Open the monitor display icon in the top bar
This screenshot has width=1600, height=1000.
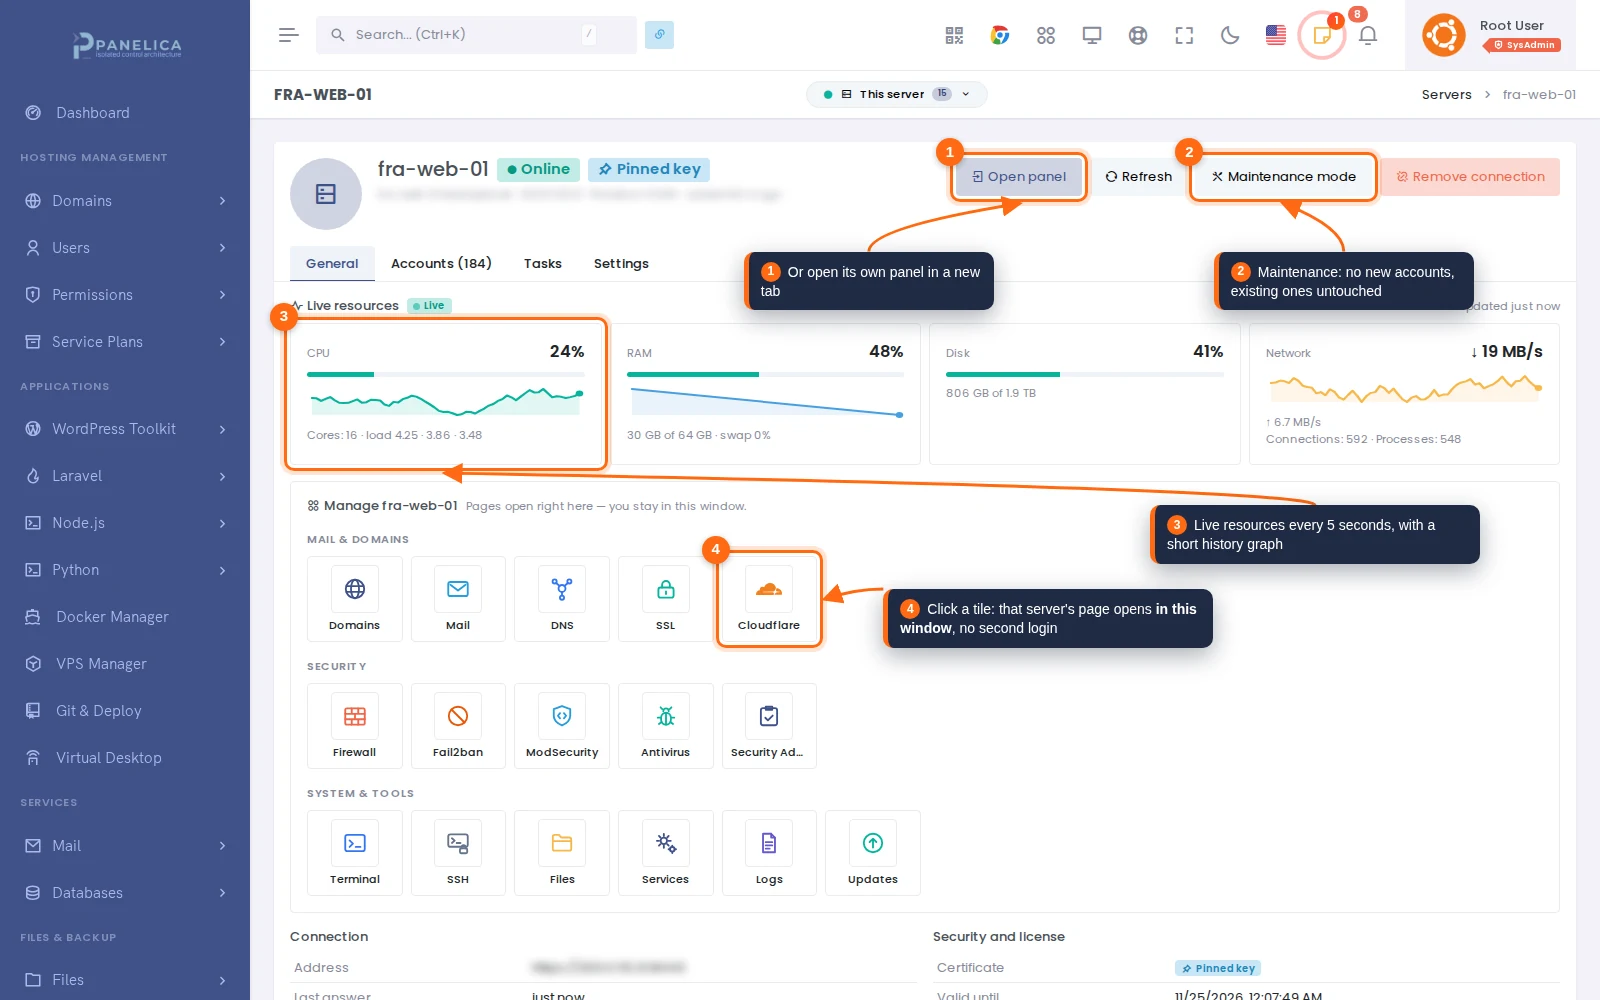[1092, 35]
